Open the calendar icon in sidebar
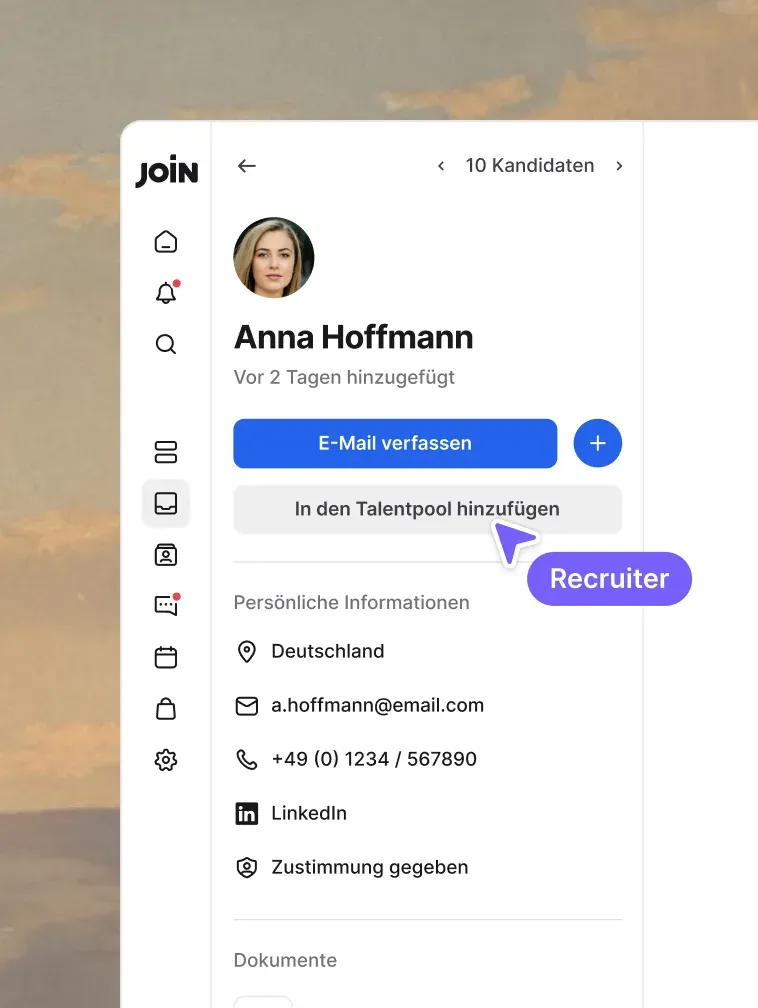Screen dimensions: 758x1008 pyautogui.click(x=166, y=658)
